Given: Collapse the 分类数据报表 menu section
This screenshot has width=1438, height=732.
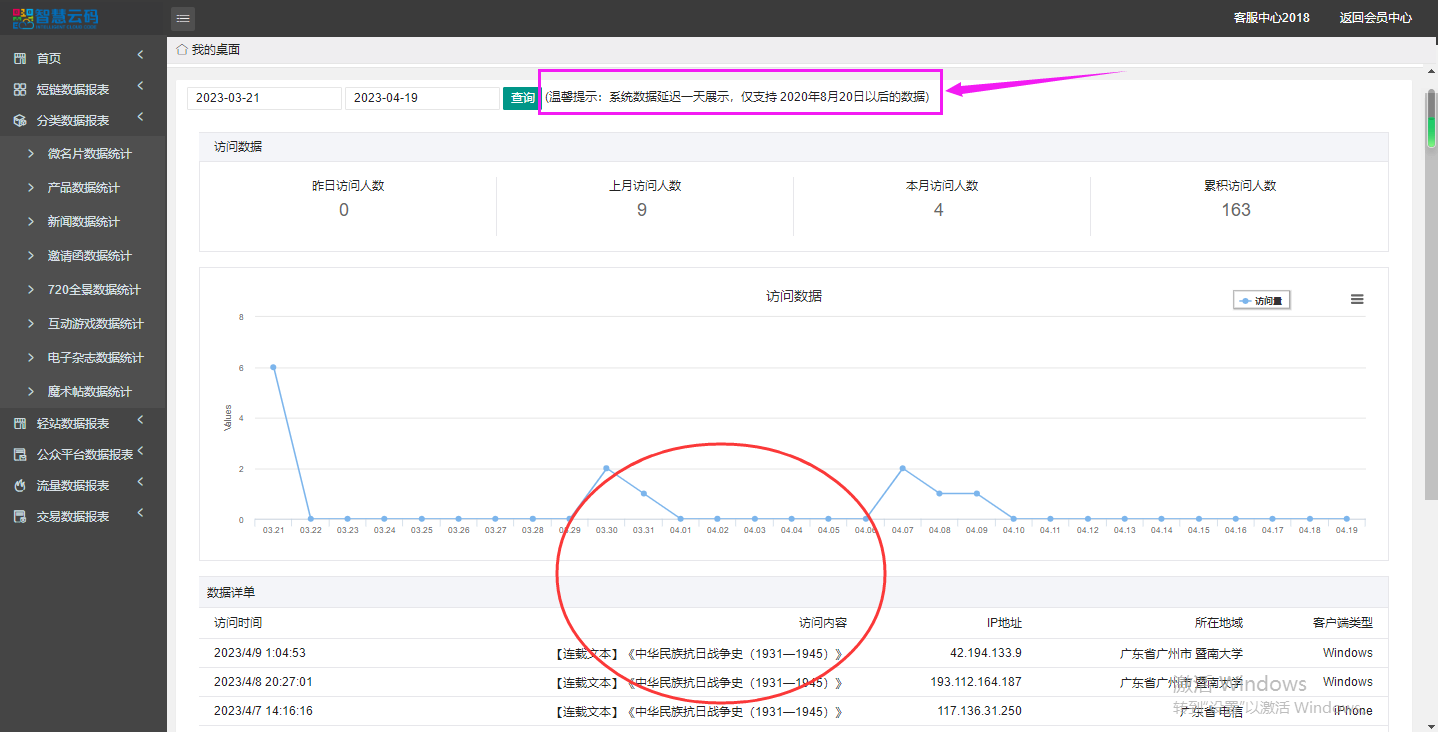Looking at the screenshot, I should 141,117.
